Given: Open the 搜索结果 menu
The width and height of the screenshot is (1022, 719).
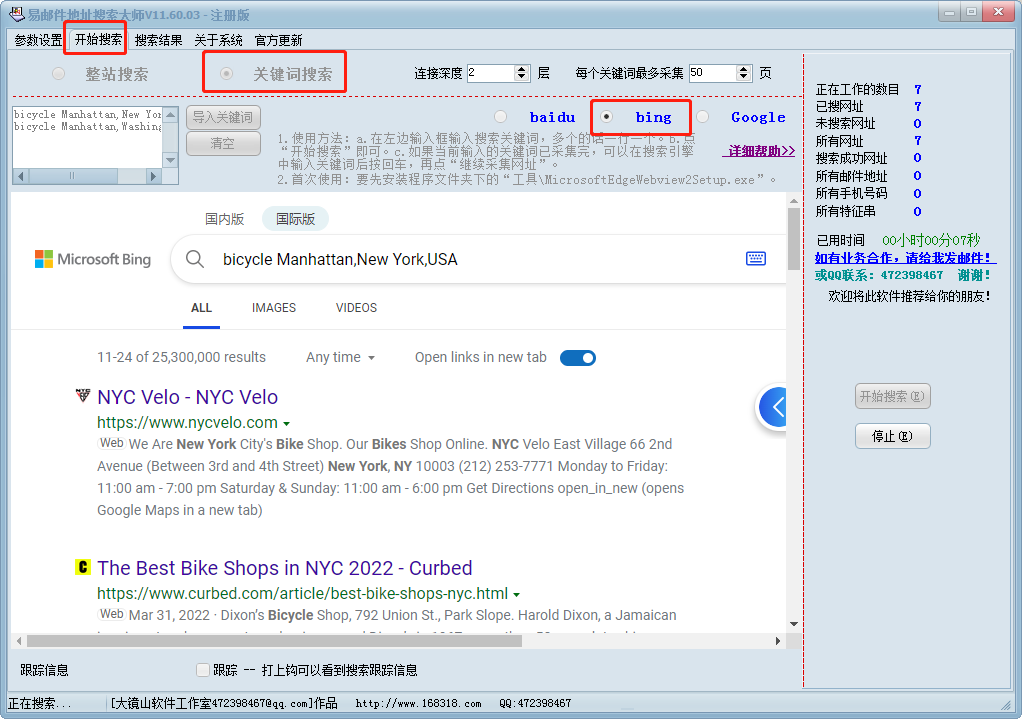Looking at the screenshot, I should point(158,40).
